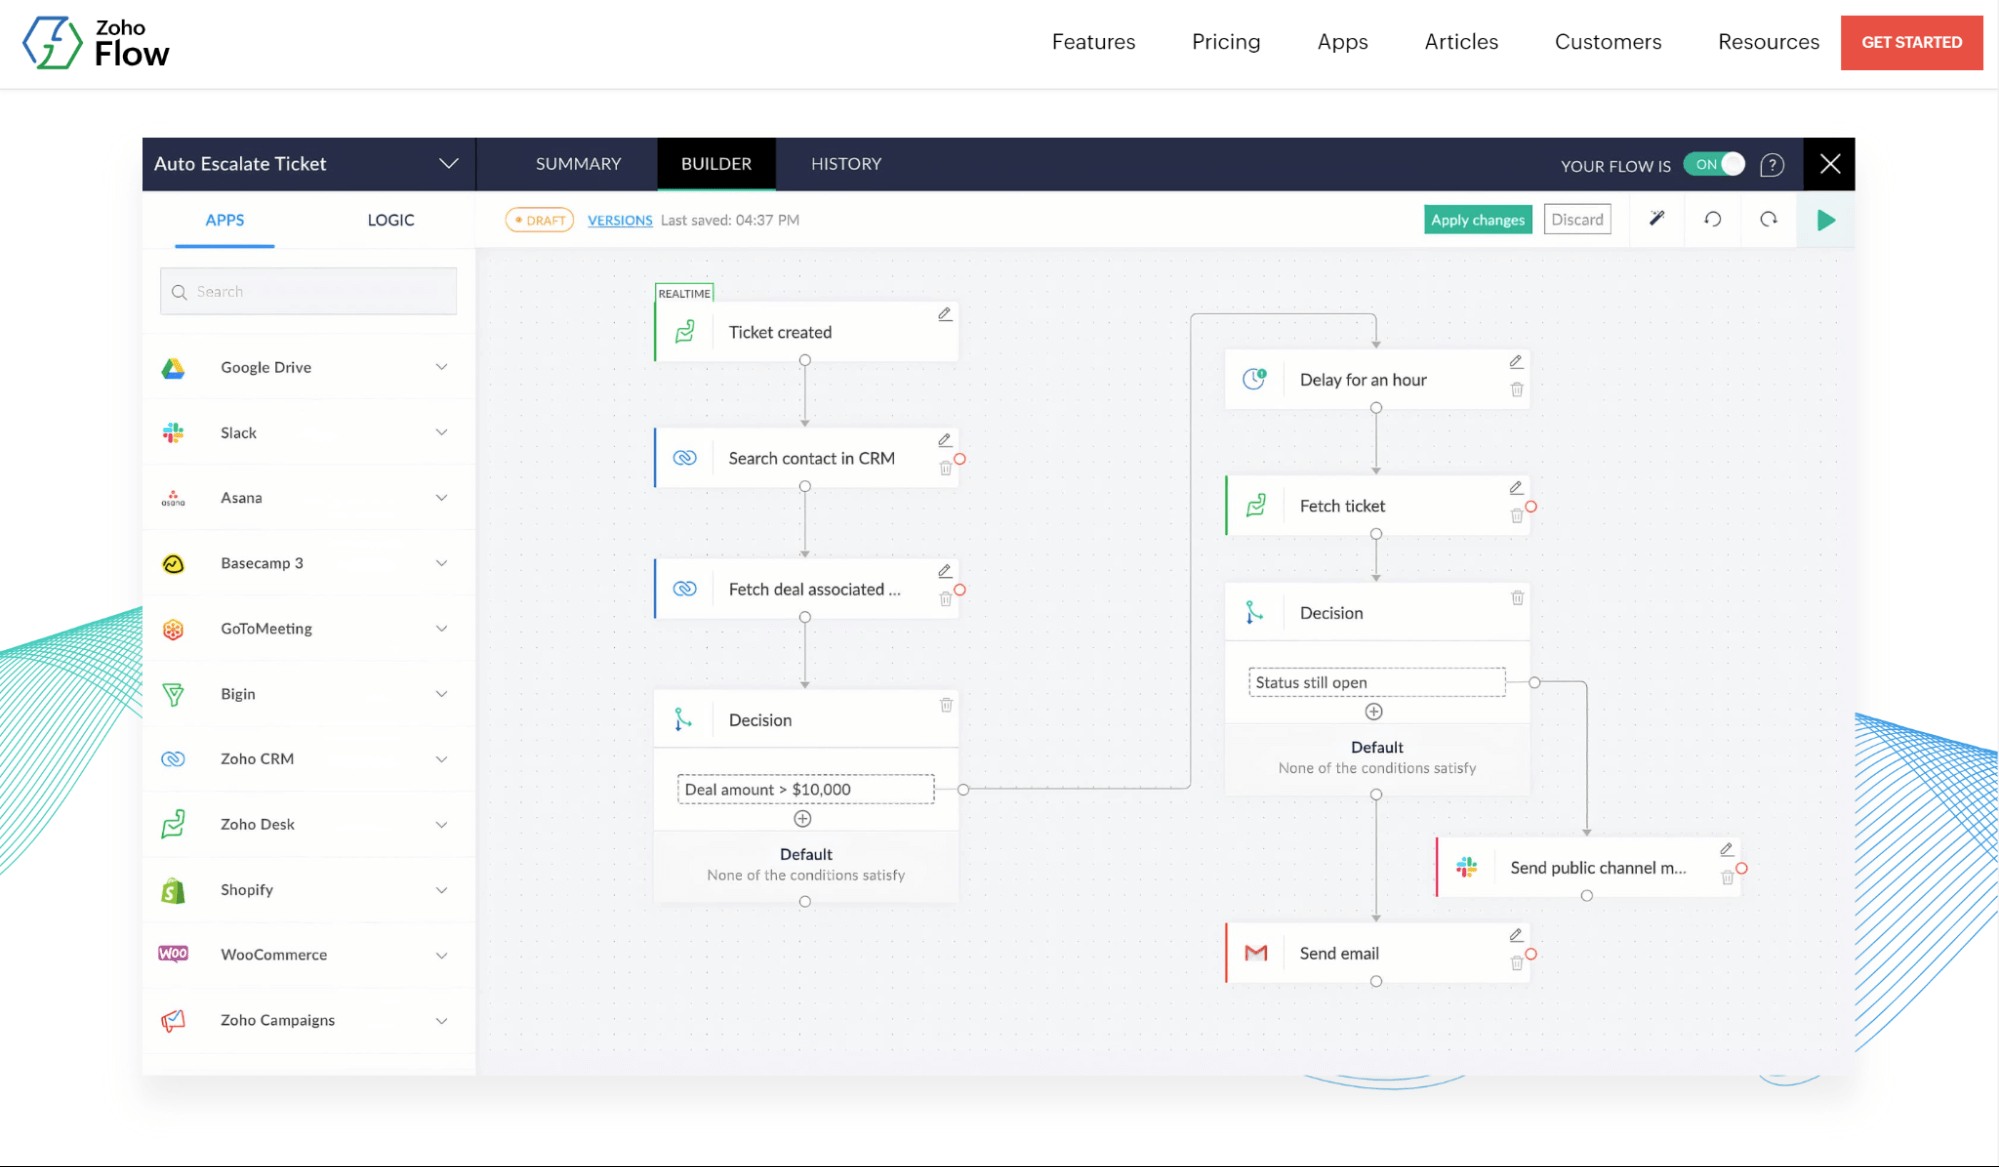Click the undo arrow icon
The image size is (1999, 1167).
click(1712, 219)
